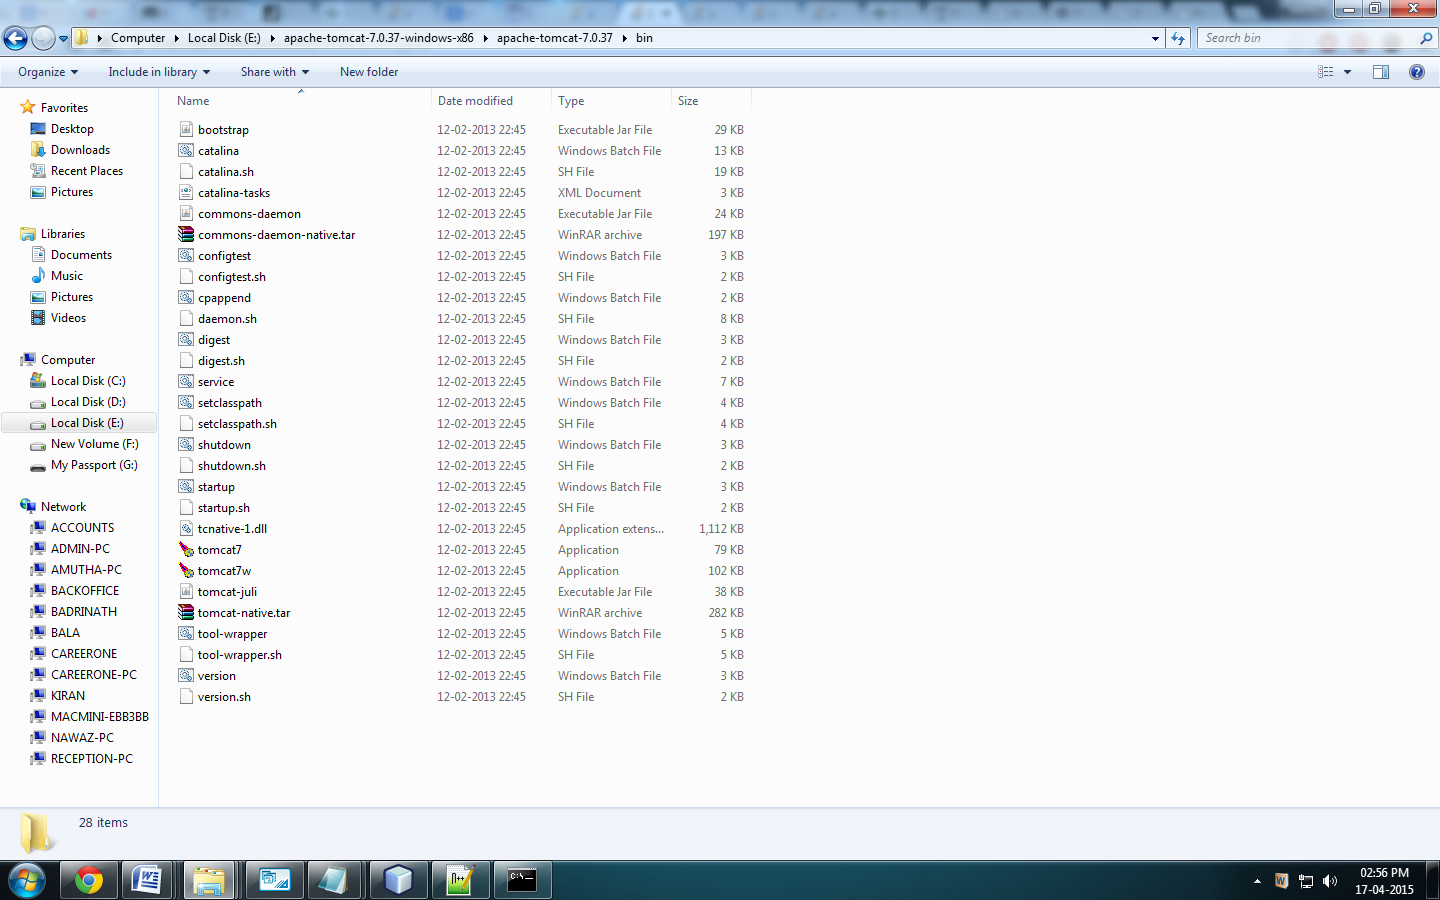This screenshot has width=1440, height=900.
Task: Expand the address bar history dropdown
Action: [1155, 39]
